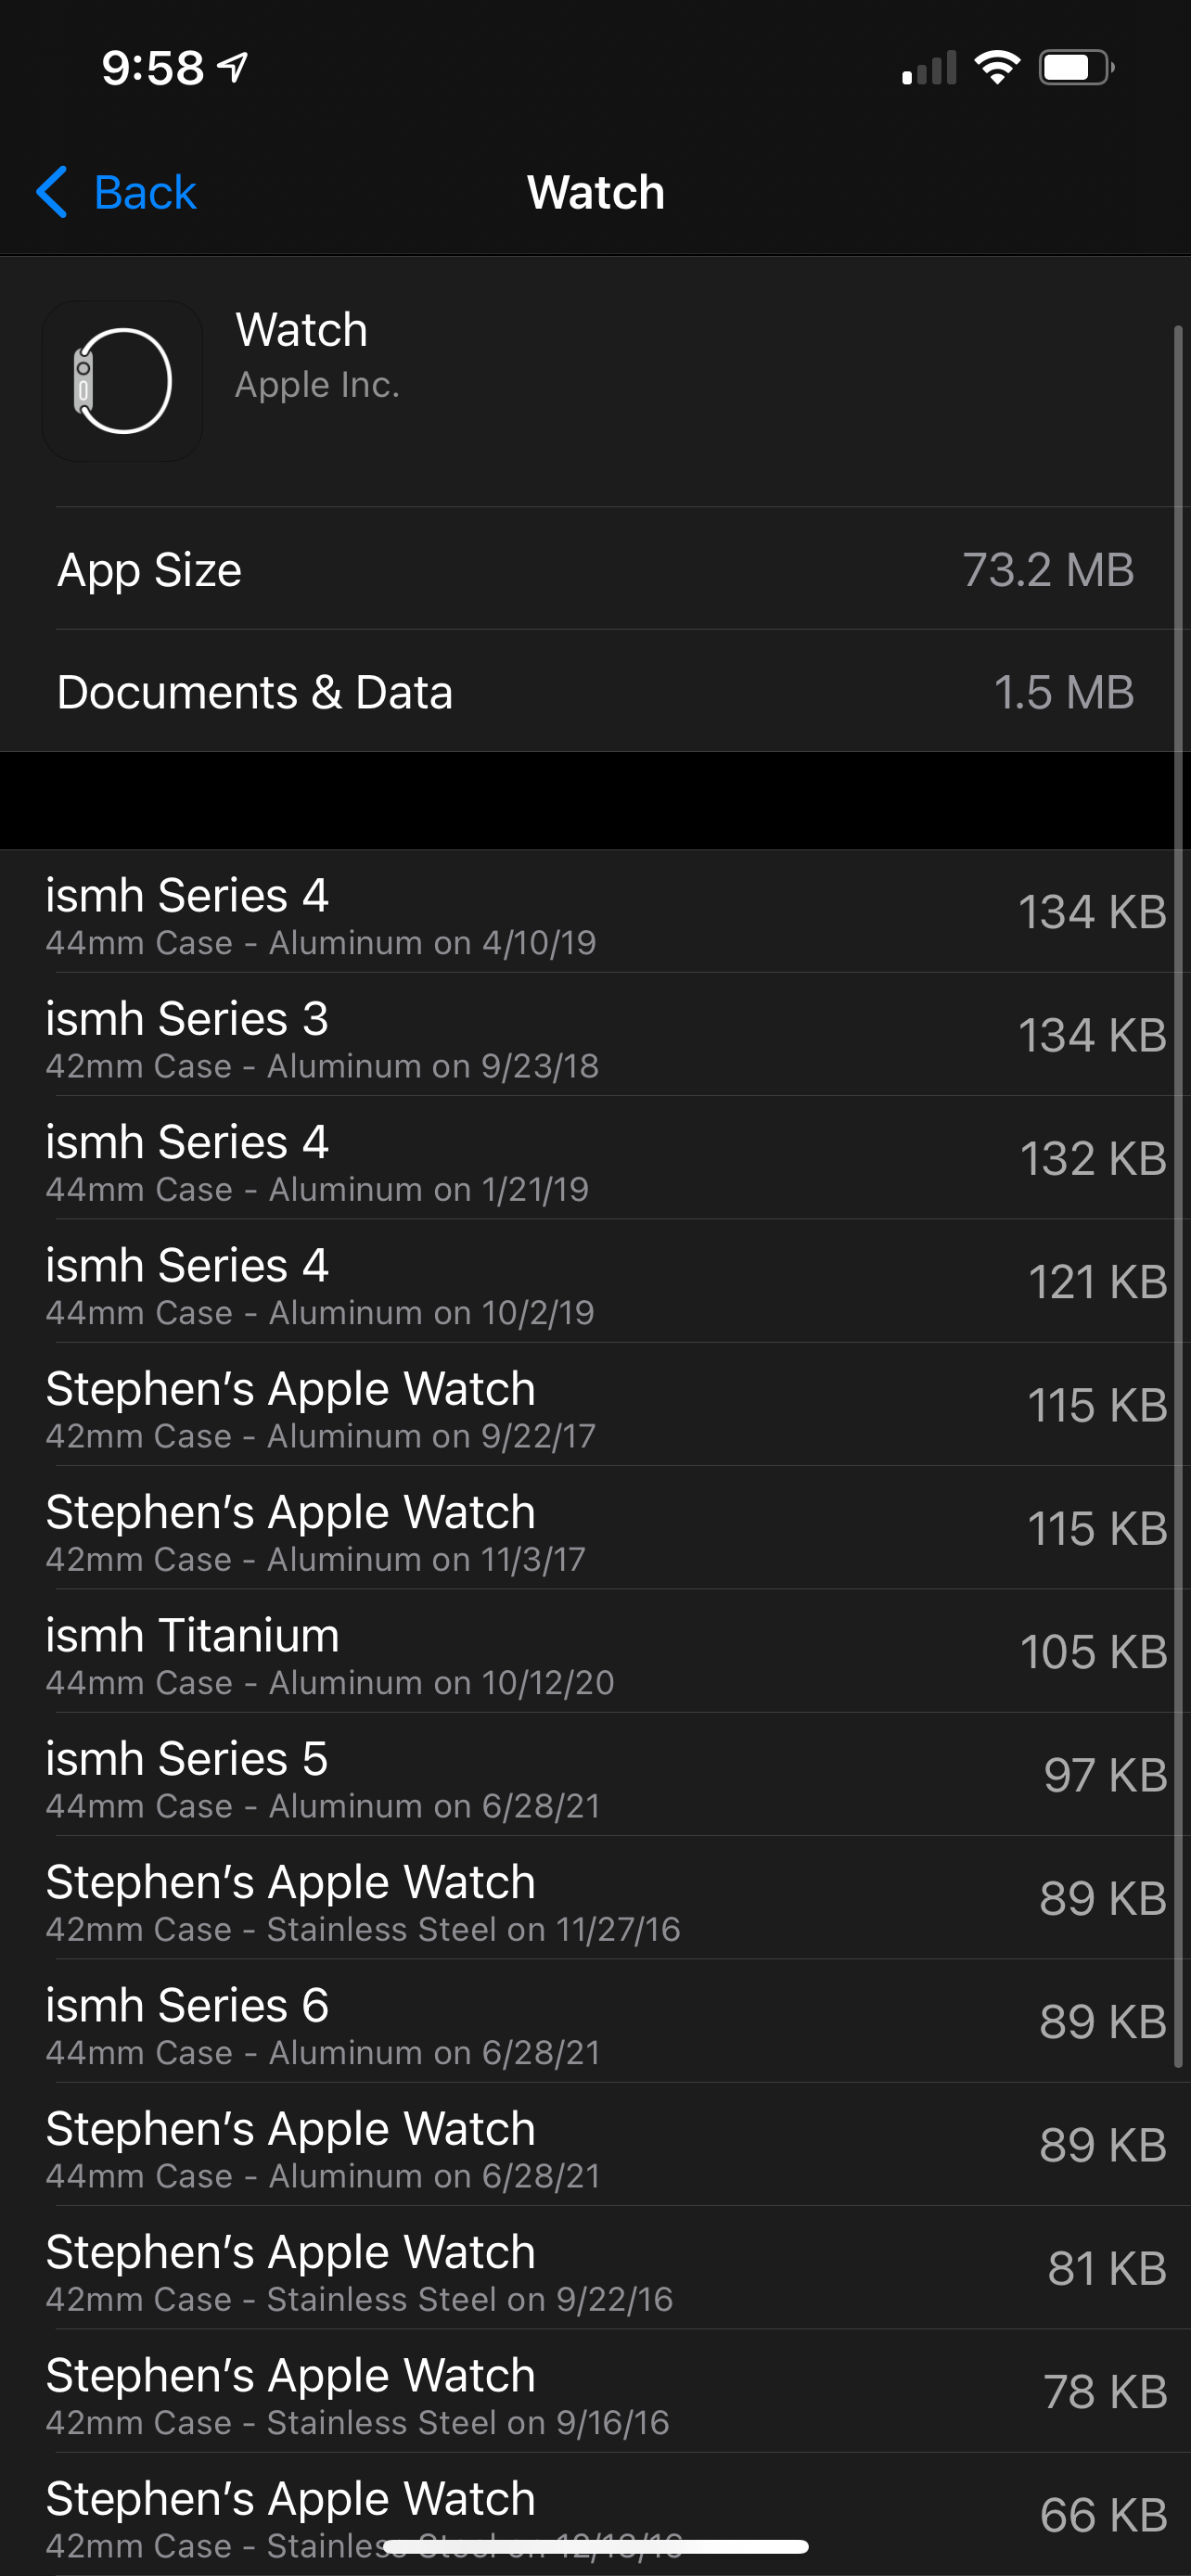Open the ismh Series 6 backup
The height and width of the screenshot is (2576, 1191).
click(595, 2022)
